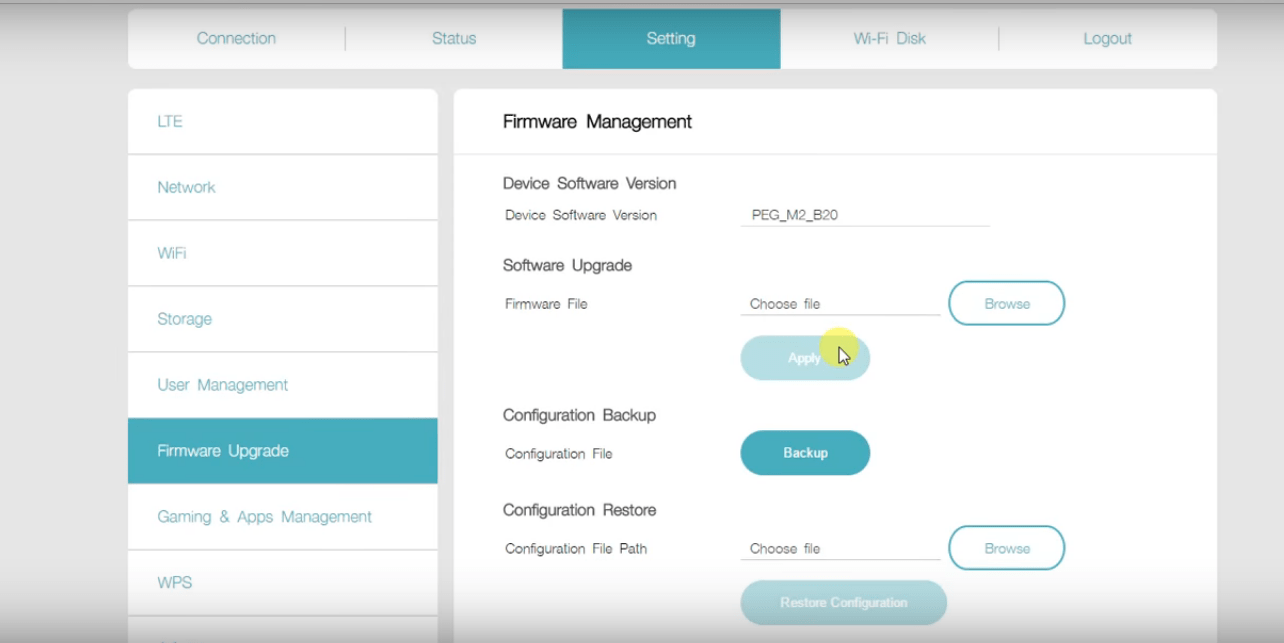
Task: Open the WPS sidebar item
Action: [283, 583]
